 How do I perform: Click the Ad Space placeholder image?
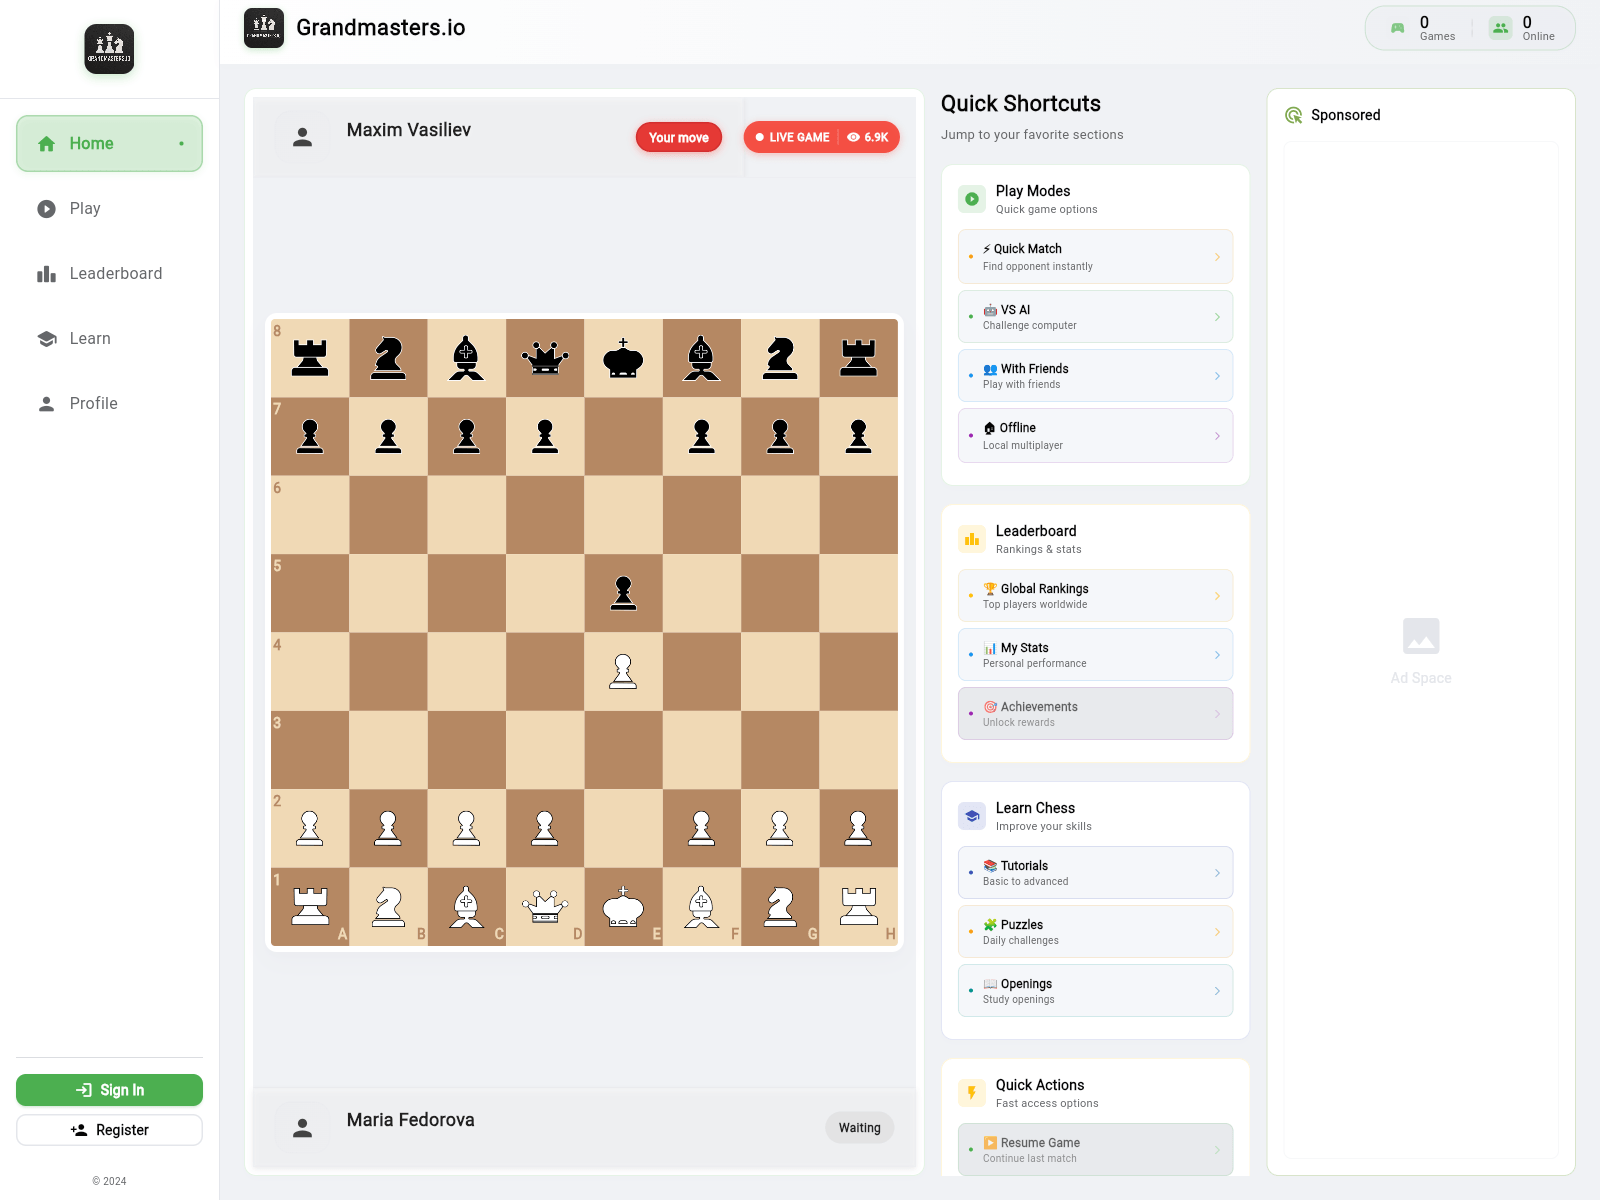point(1421,636)
